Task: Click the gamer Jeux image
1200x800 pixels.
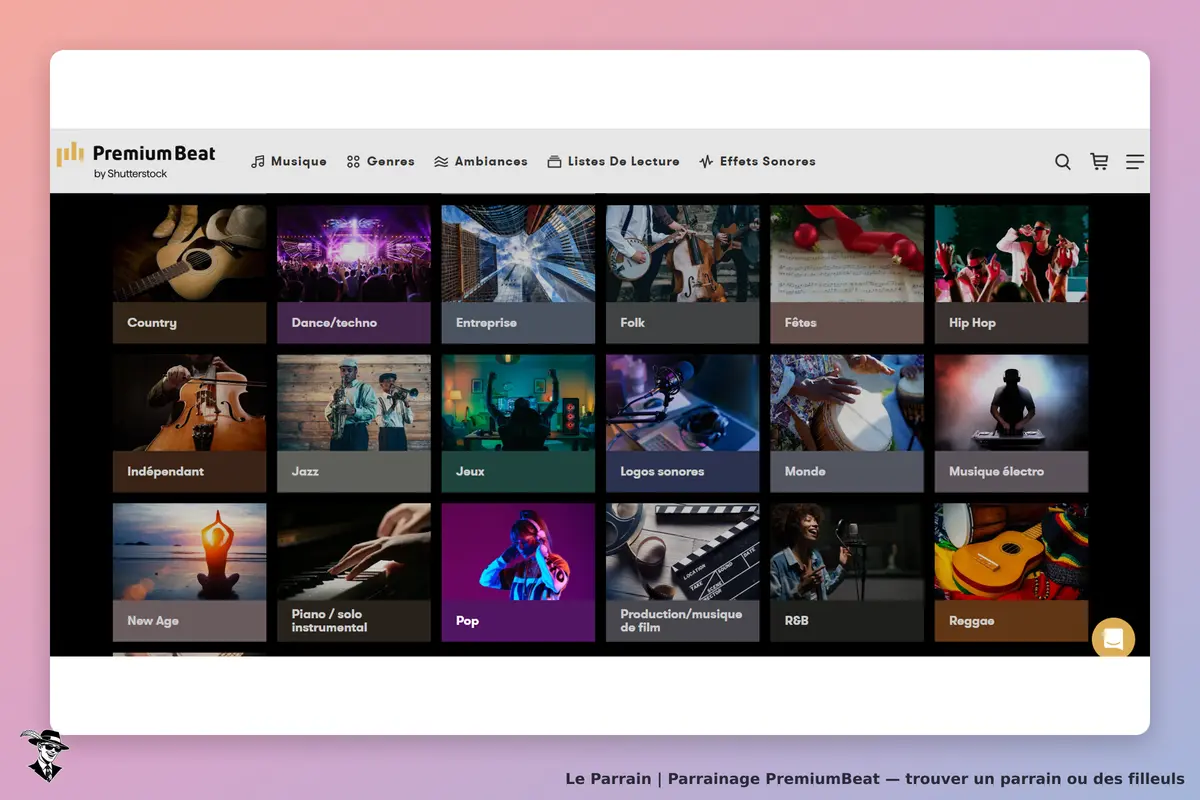Action: pyautogui.click(x=518, y=403)
